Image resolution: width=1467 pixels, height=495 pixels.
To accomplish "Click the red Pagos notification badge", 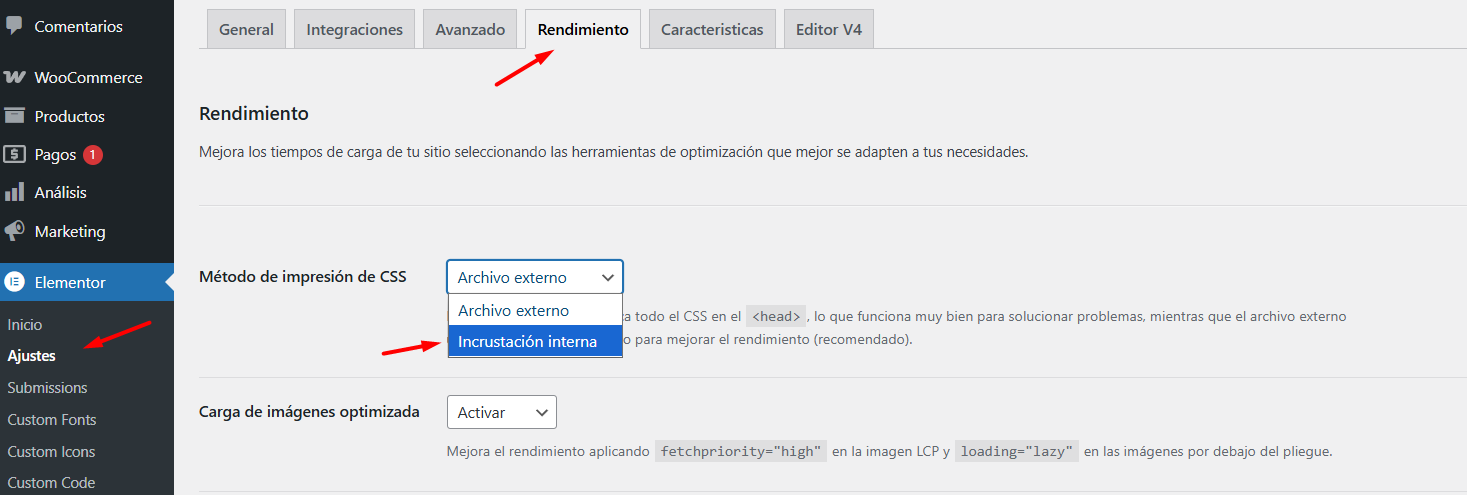I will point(93,155).
